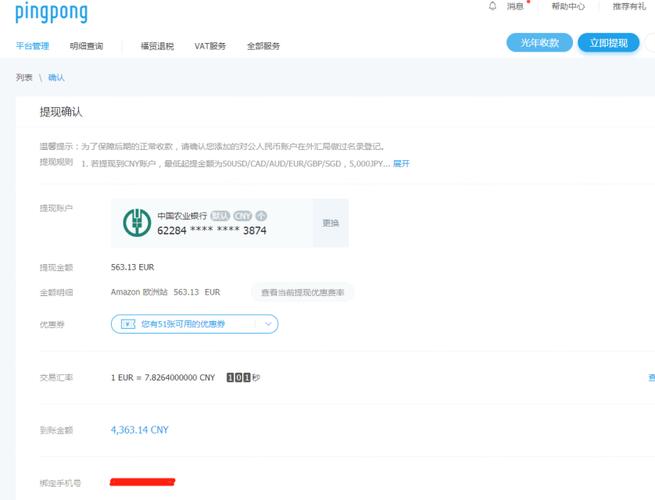Viewport: 655px width, 500px height.
Task: Click the exchange rate countdown timer
Action: [243, 378]
